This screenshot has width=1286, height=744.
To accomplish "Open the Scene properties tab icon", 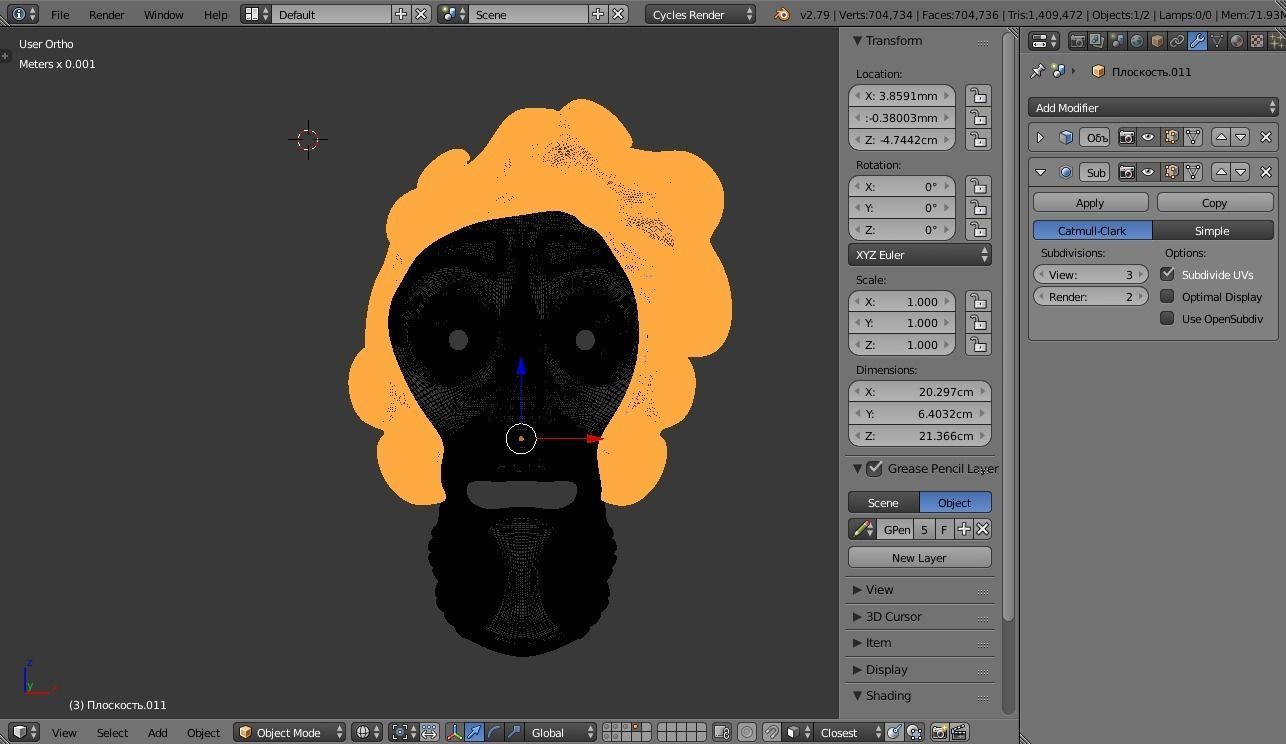I will click(x=1117, y=41).
